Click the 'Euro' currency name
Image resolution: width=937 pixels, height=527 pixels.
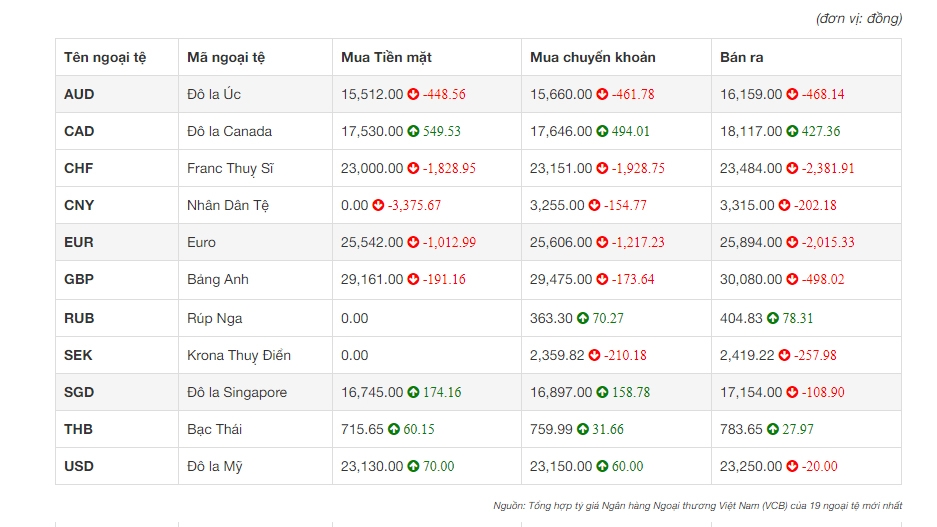pyautogui.click(x=201, y=242)
